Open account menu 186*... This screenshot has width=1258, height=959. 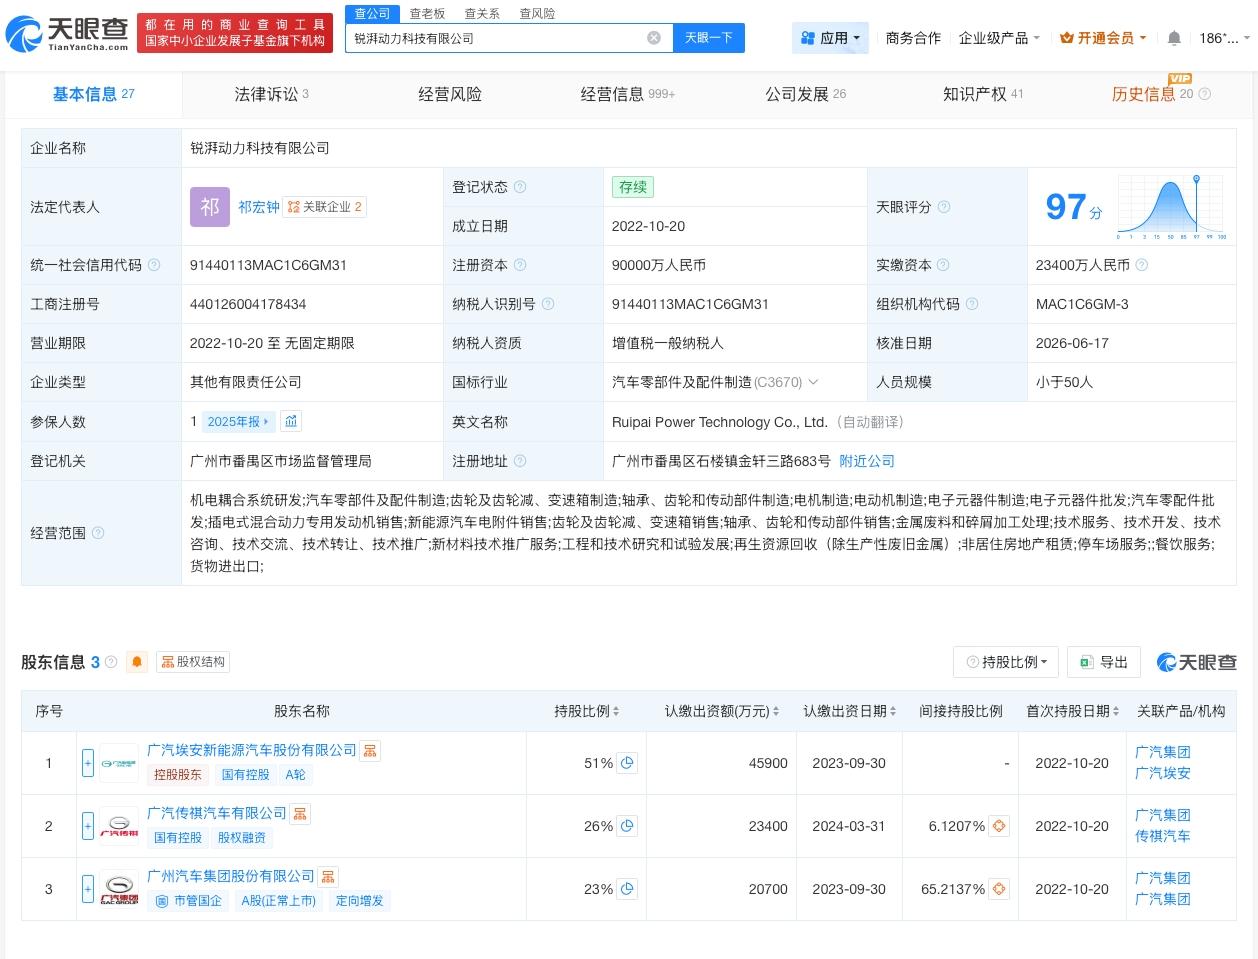point(1224,38)
